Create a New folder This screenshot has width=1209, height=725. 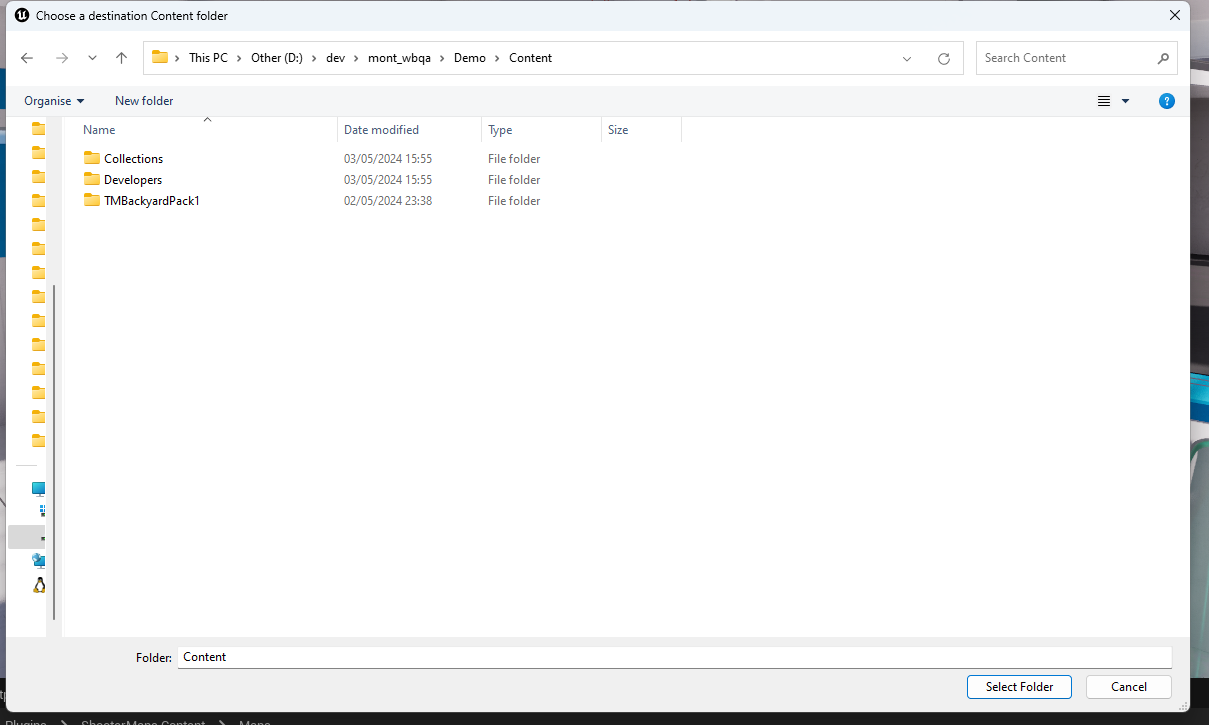(x=144, y=101)
